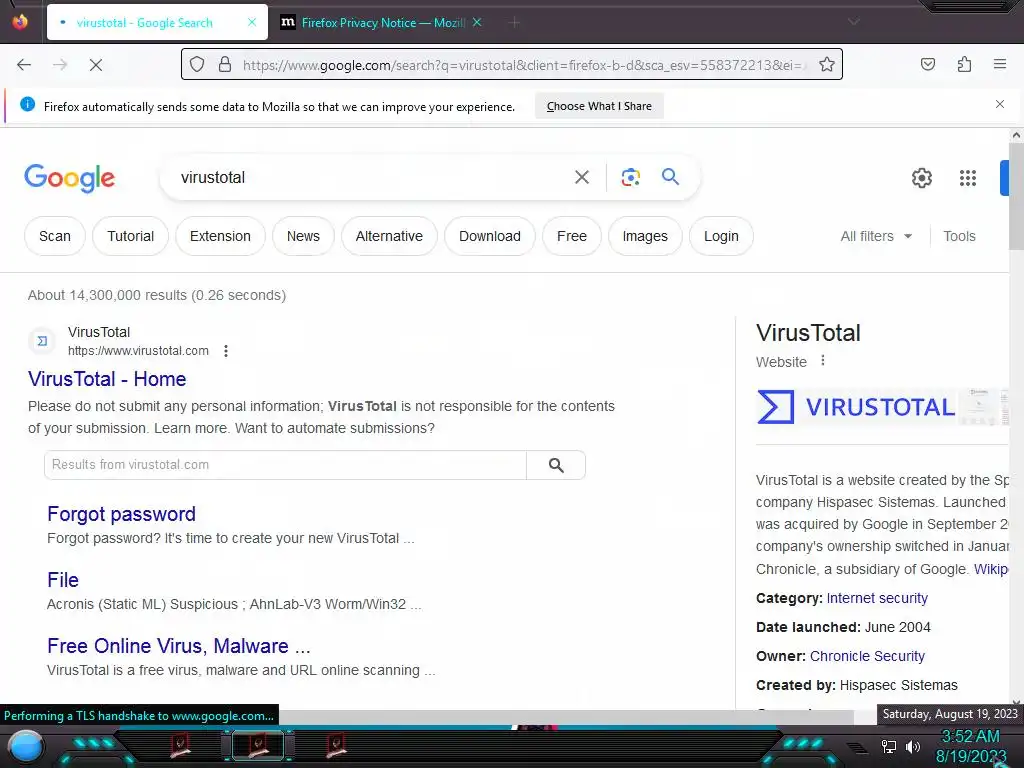The image size is (1024, 768).
Task: Click the Google search magnifier button
Action: [671, 177]
